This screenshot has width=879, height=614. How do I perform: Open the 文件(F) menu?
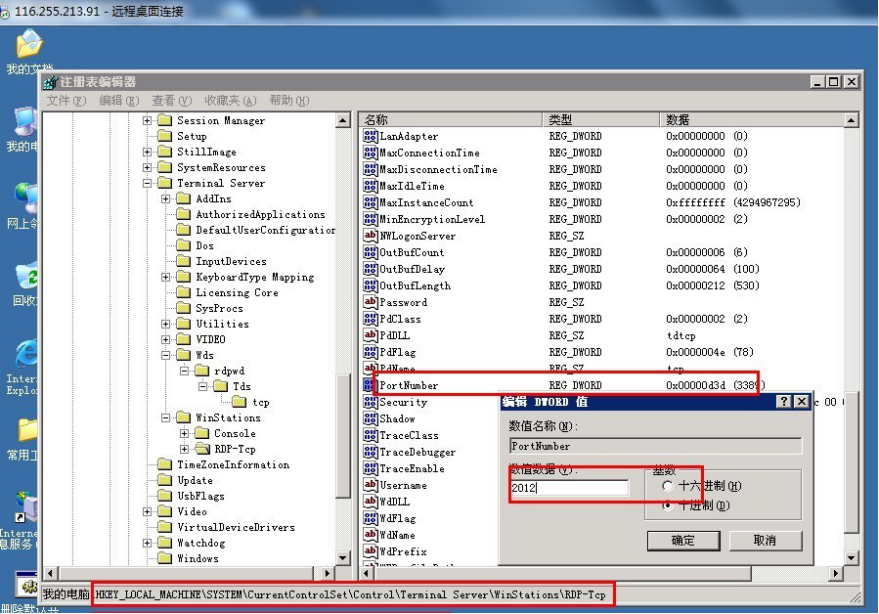pos(66,101)
